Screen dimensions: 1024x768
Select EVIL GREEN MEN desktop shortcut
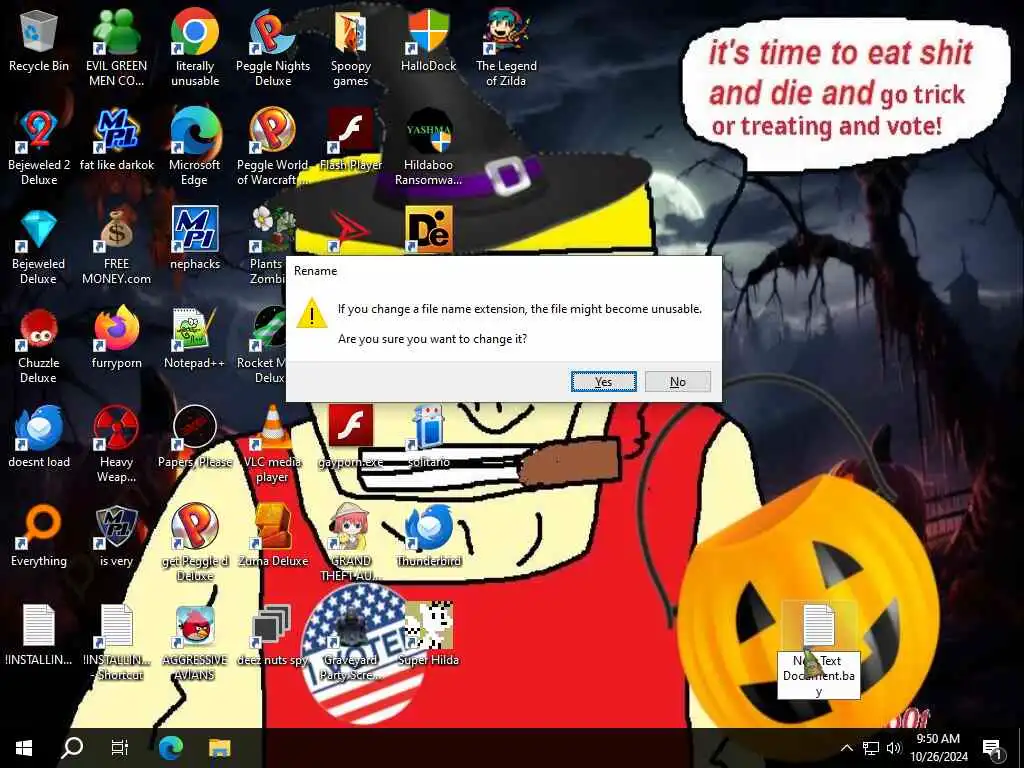pos(116,49)
